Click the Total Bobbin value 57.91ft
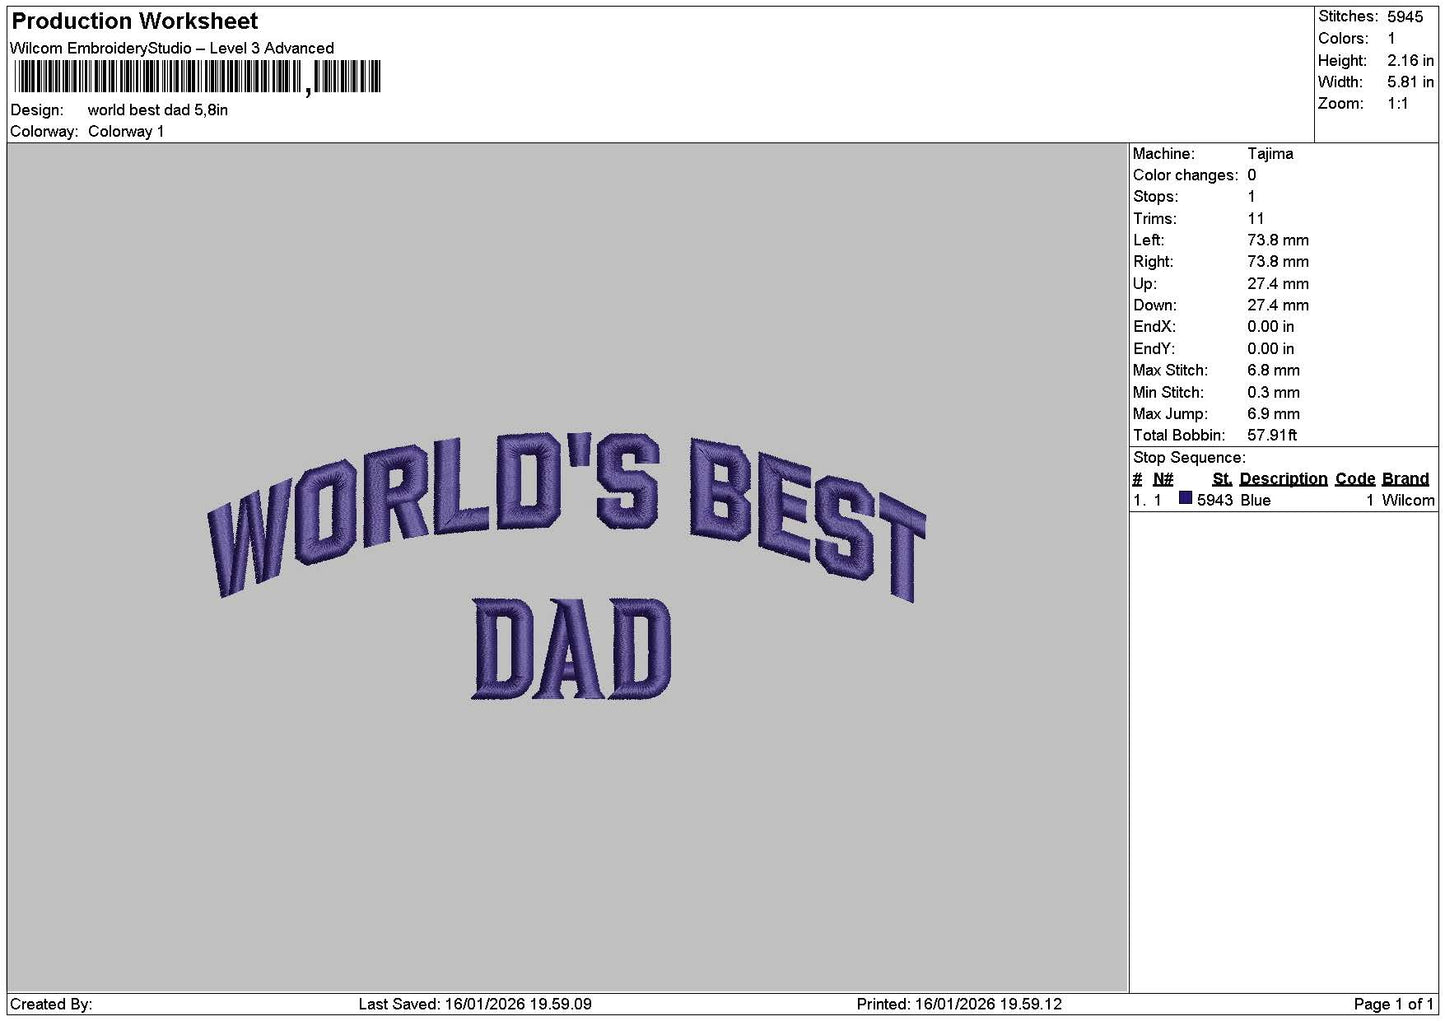This screenshot has width=1445, height=1021. click(1273, 436)
